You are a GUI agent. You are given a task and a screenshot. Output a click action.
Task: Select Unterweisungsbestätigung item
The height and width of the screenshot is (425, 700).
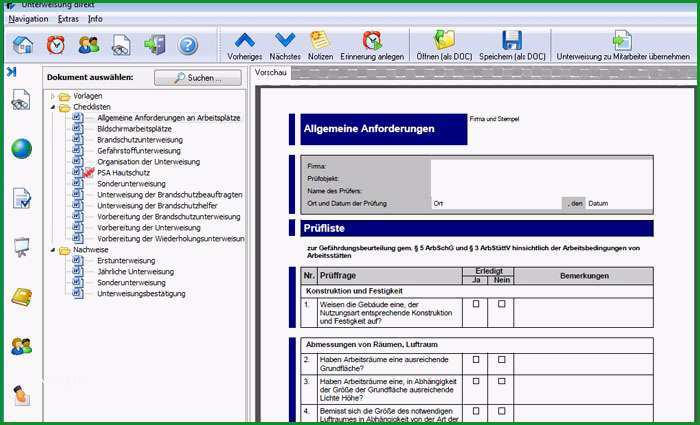pyautogui.click(x=141, y=294)
